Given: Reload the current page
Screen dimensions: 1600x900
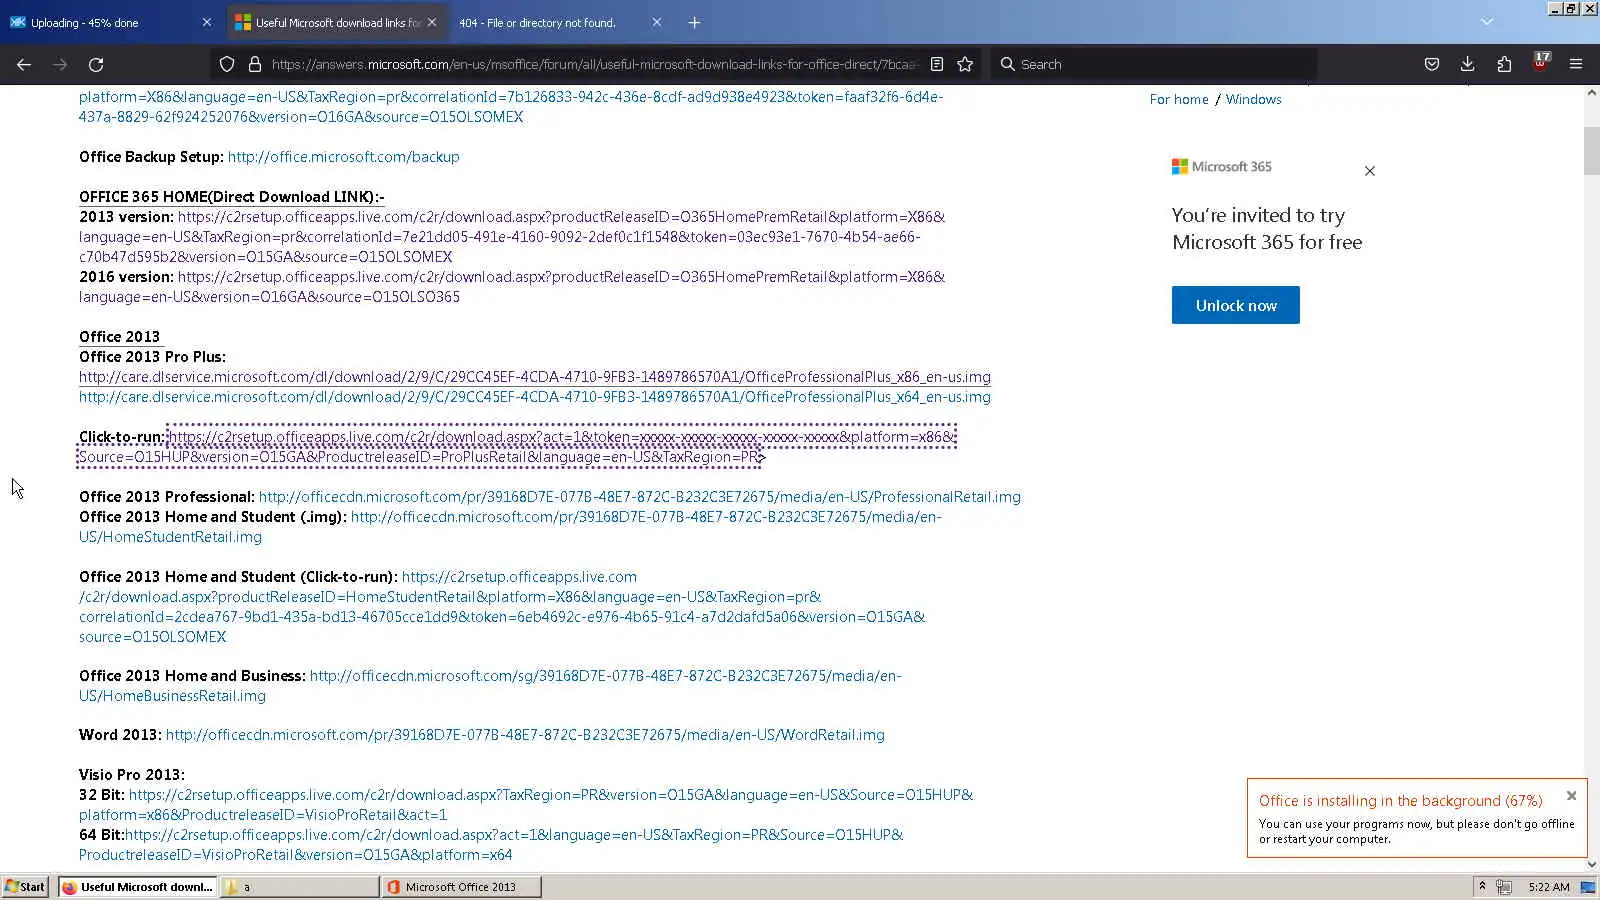Looking at the screenshot, I should point(96,64).
